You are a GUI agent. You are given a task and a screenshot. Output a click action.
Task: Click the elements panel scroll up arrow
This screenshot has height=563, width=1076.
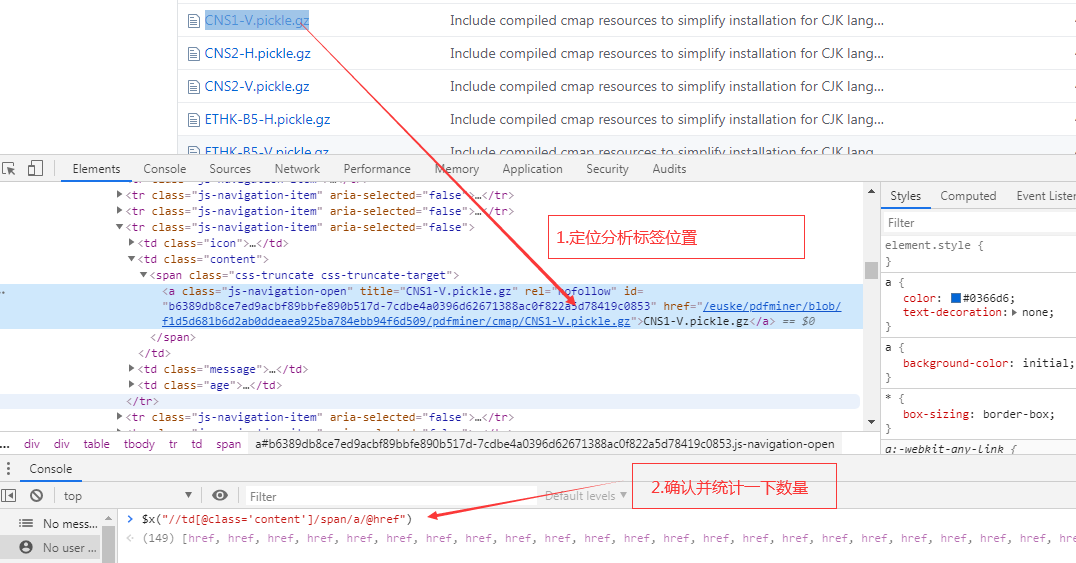[x=872, y=191]
